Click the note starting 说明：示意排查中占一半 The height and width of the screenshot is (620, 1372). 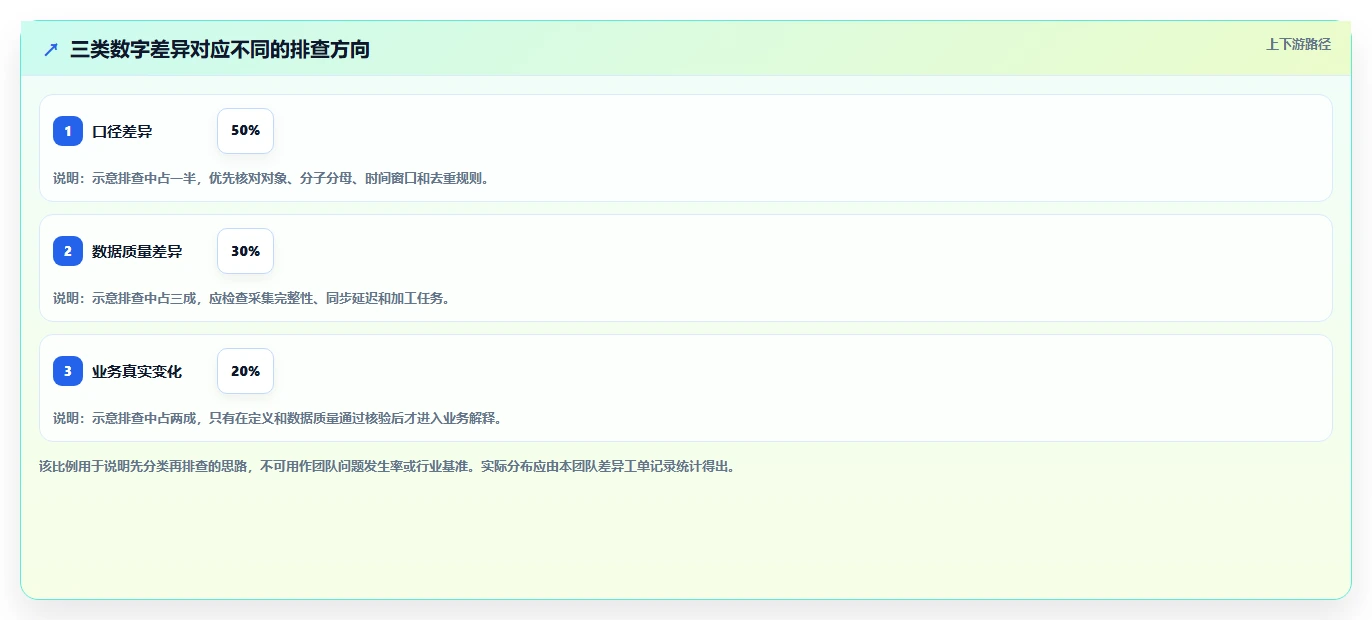[x=271, y=178]
